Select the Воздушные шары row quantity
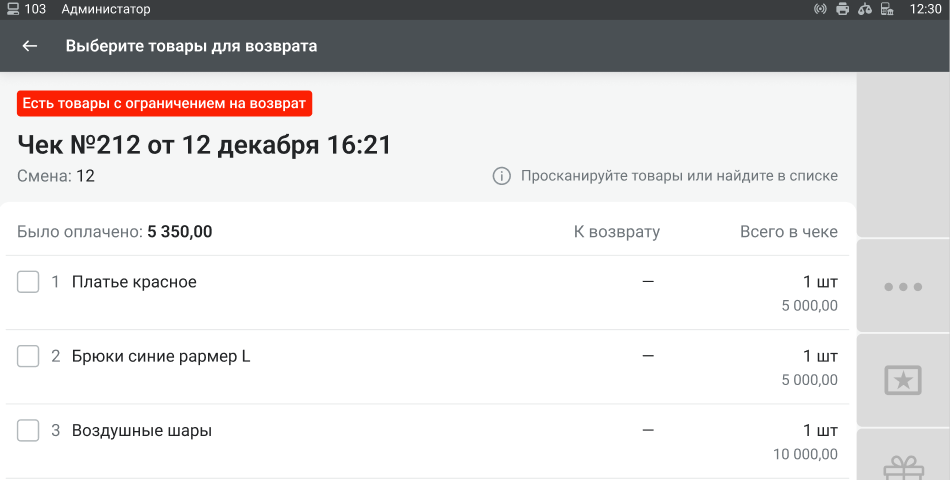 click(820, 431)
